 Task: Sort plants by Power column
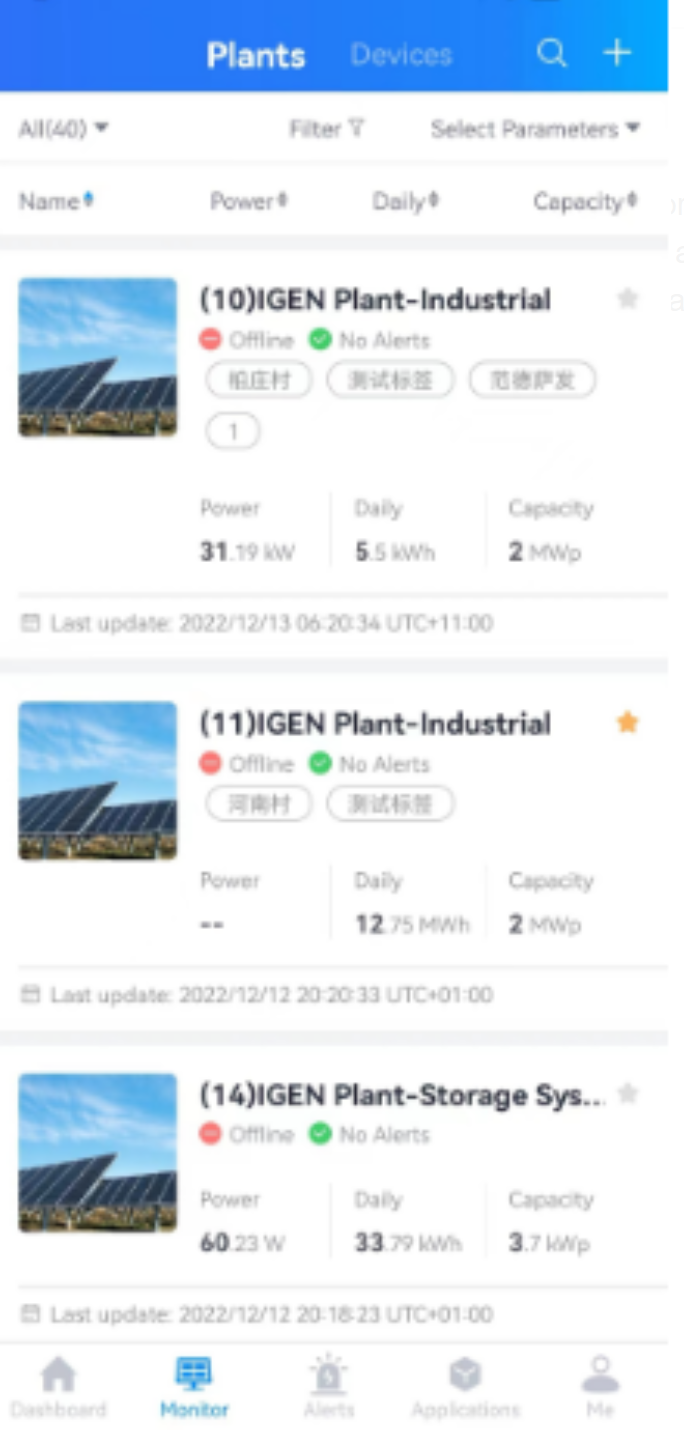(x=248, y=201)
